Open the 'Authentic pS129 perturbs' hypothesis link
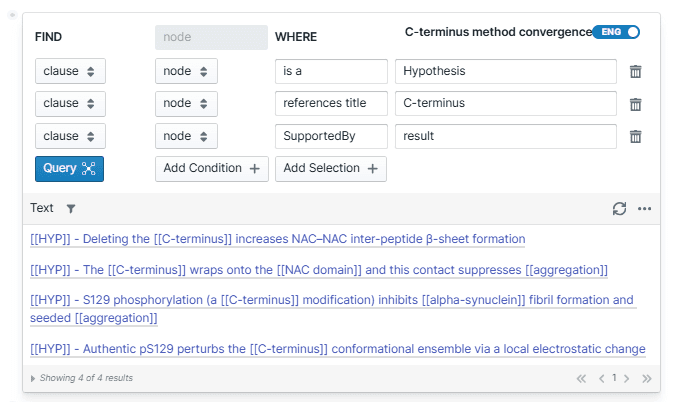Viewport: 675px width, 402px height. click(338, 349)
